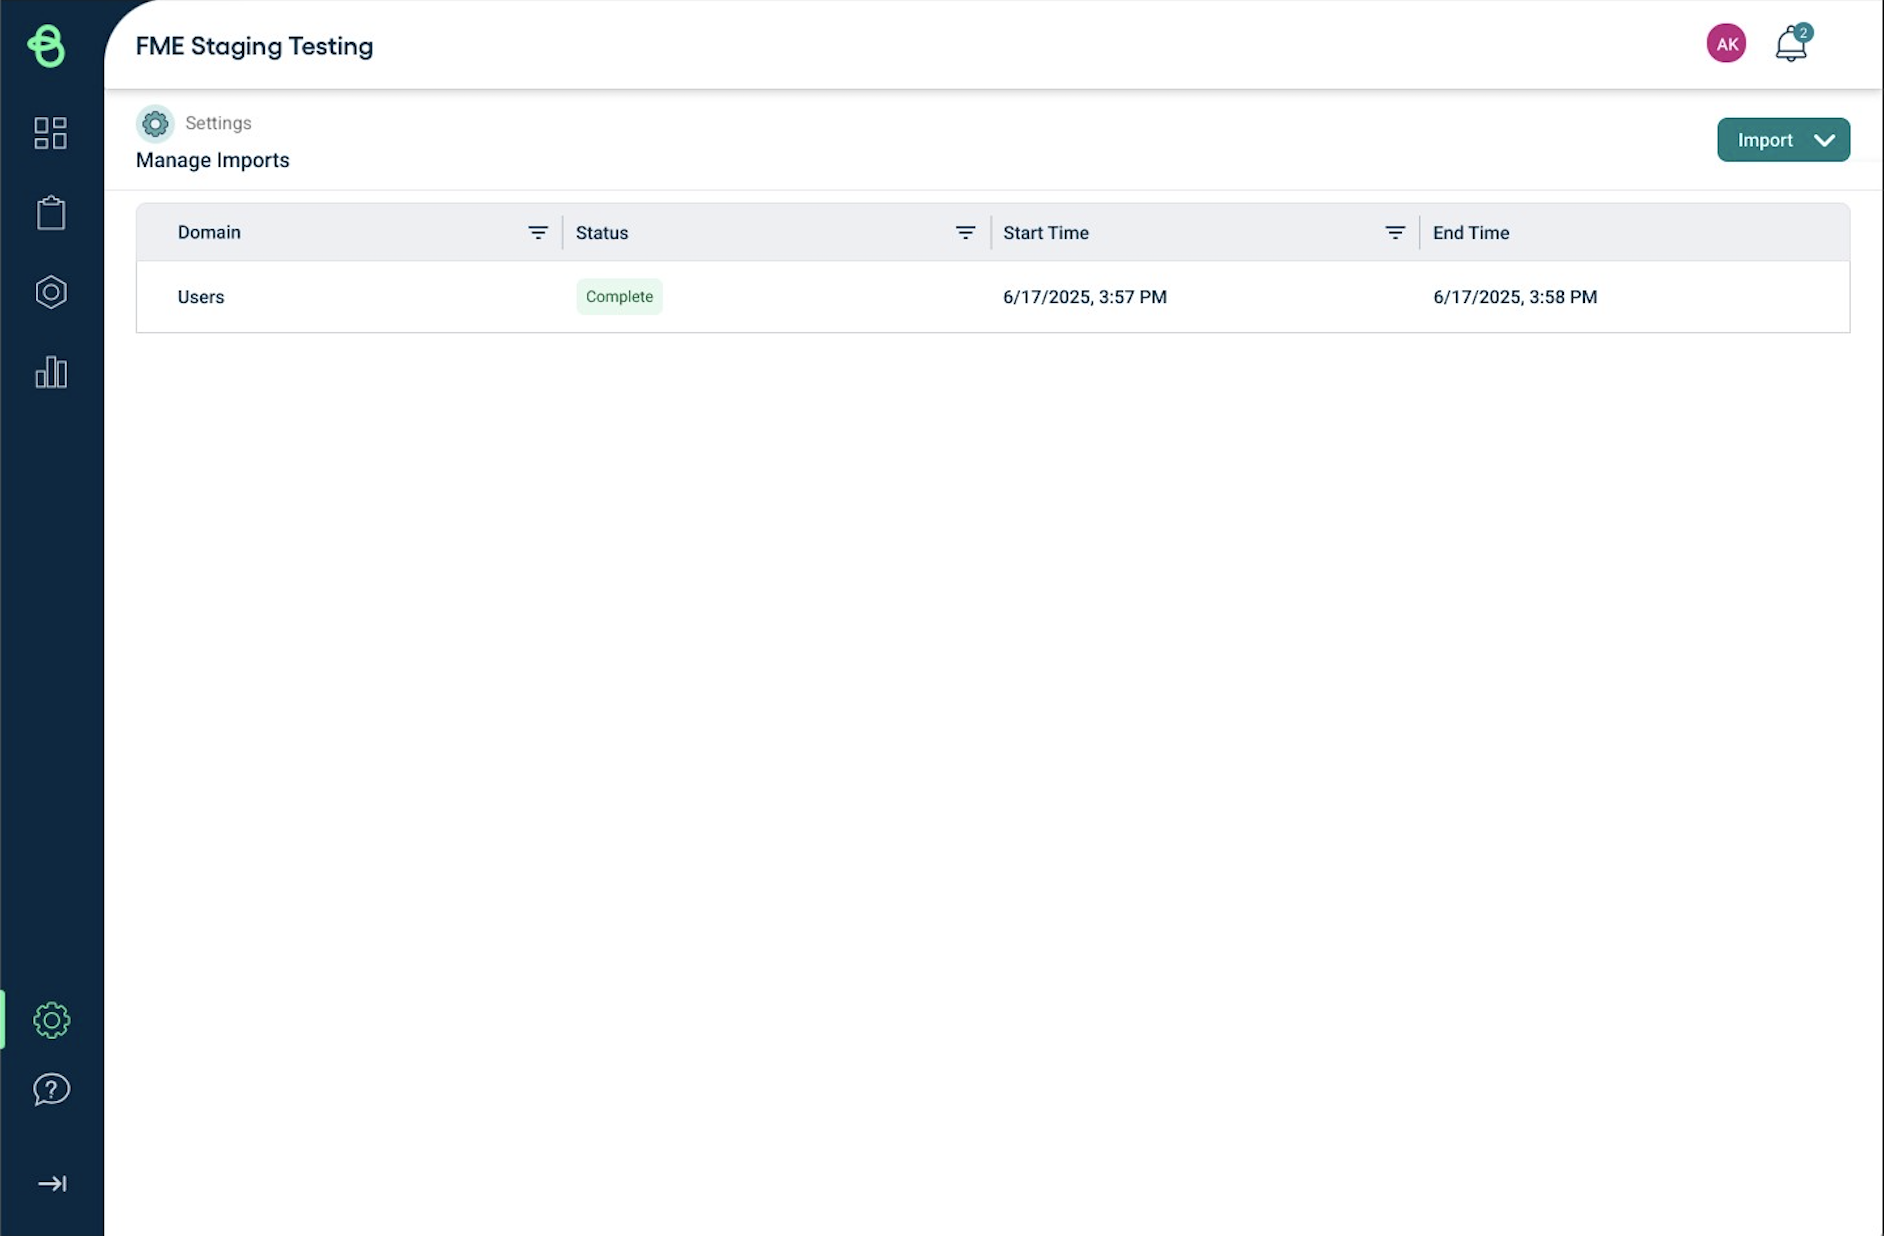Open the Domain column filter
The height and width of the screenshot is (1236, 1884).
tap(538, 232)
